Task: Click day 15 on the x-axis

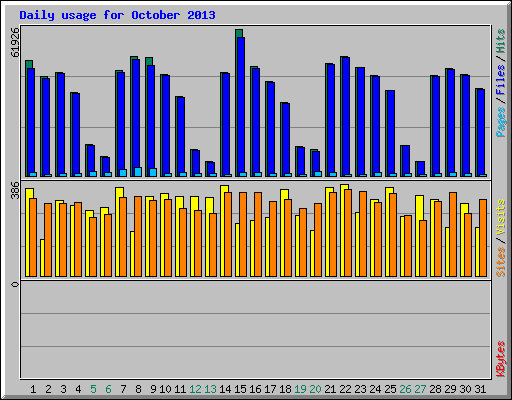Action: pos(240,389)
